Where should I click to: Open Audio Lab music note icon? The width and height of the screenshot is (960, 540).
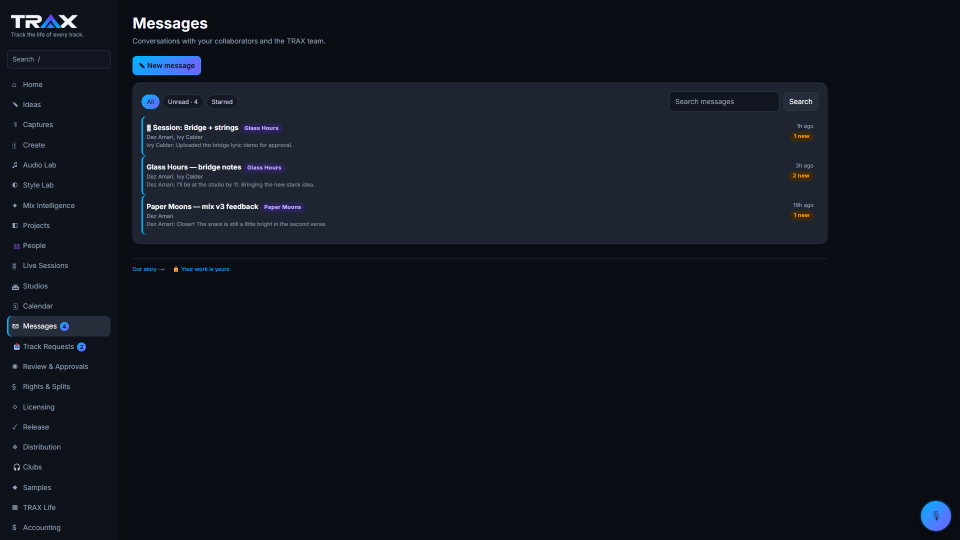(x=15, y=165)
